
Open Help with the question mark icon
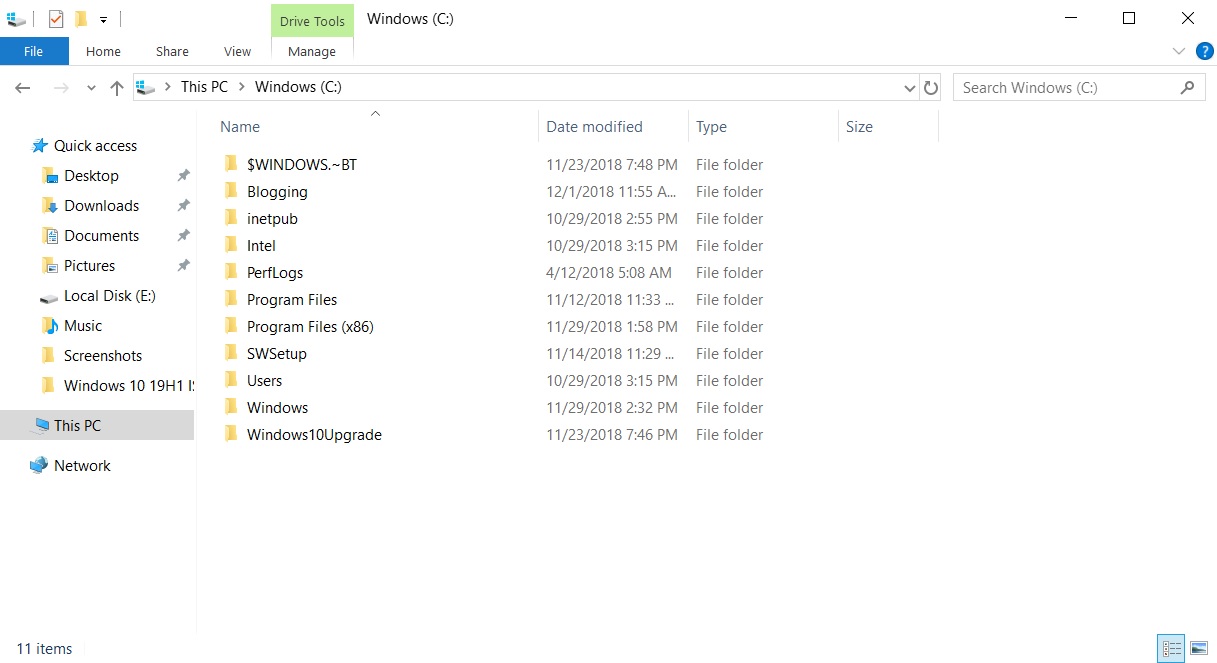point(1204,51)
